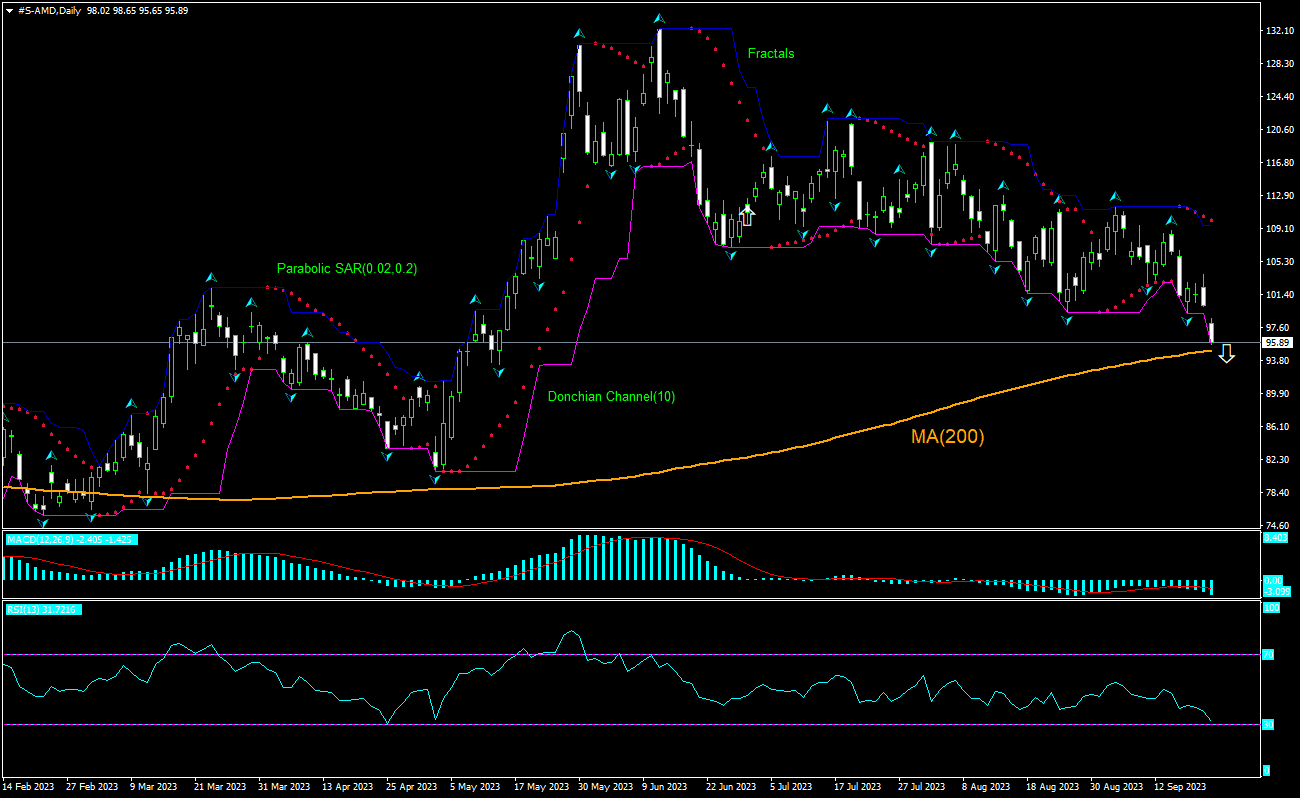The width and height of the screenshot is (1300, 798).
Task: Click the 30 May 2023 date on the time axis
Action: click(x=602, y=787)
